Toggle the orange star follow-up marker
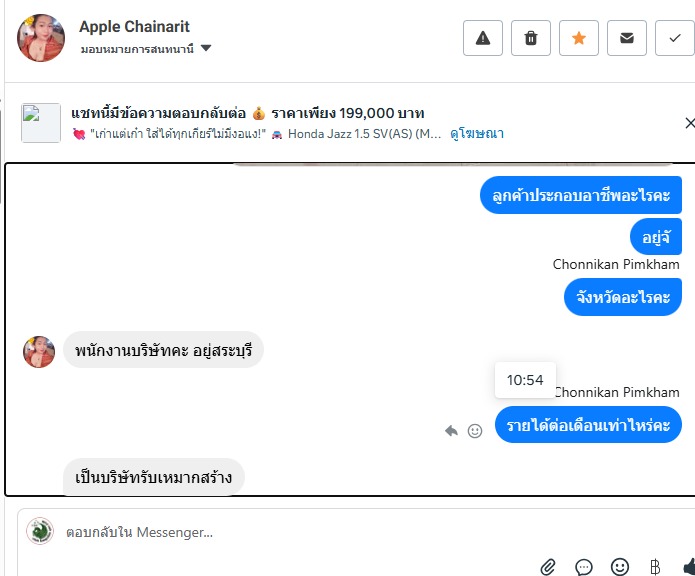Viewport: 695px width, 576px height. 579,38
